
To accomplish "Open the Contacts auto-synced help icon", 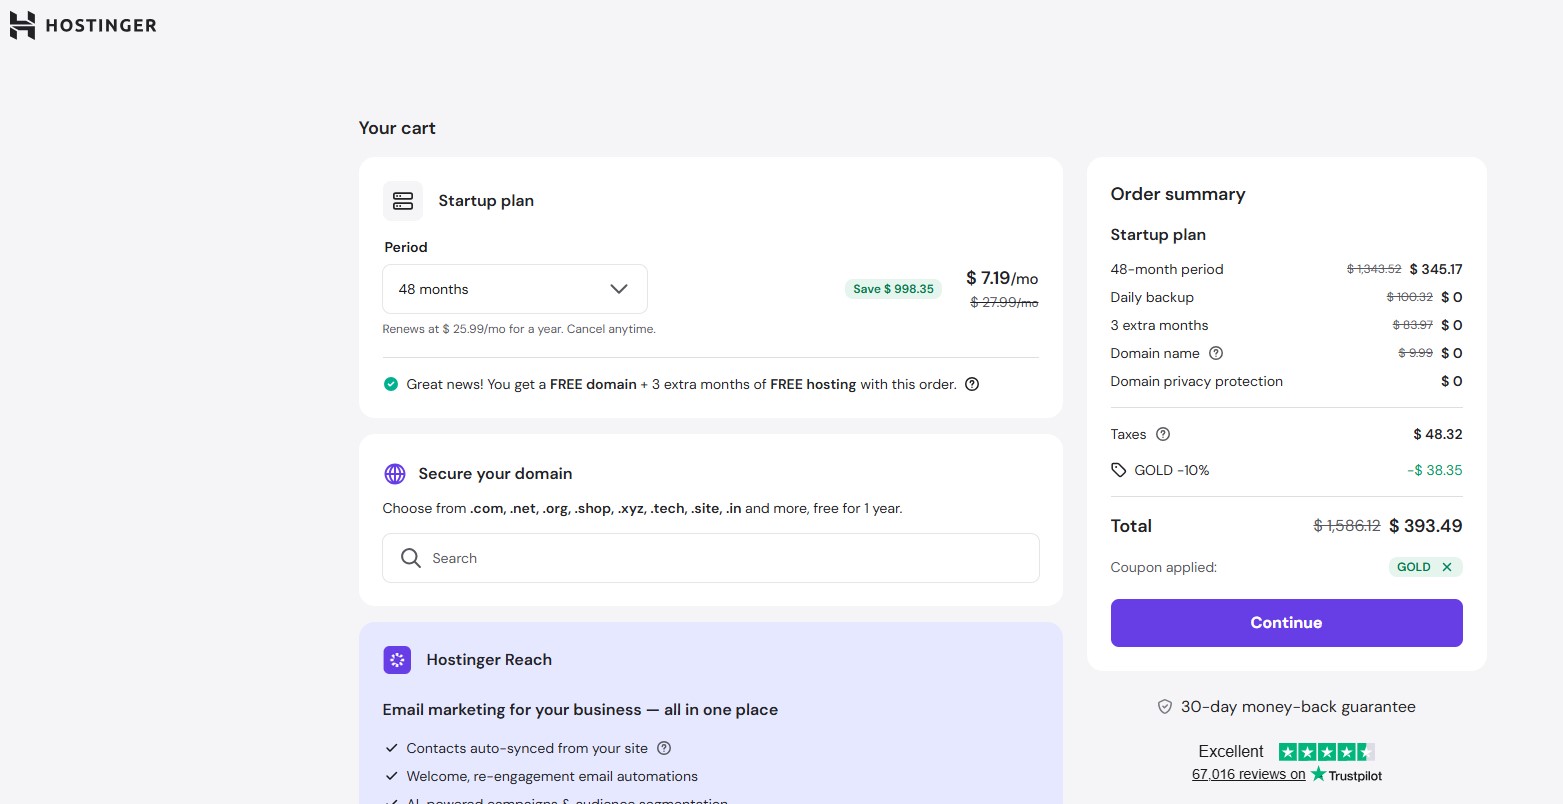I will coord(664,748).
